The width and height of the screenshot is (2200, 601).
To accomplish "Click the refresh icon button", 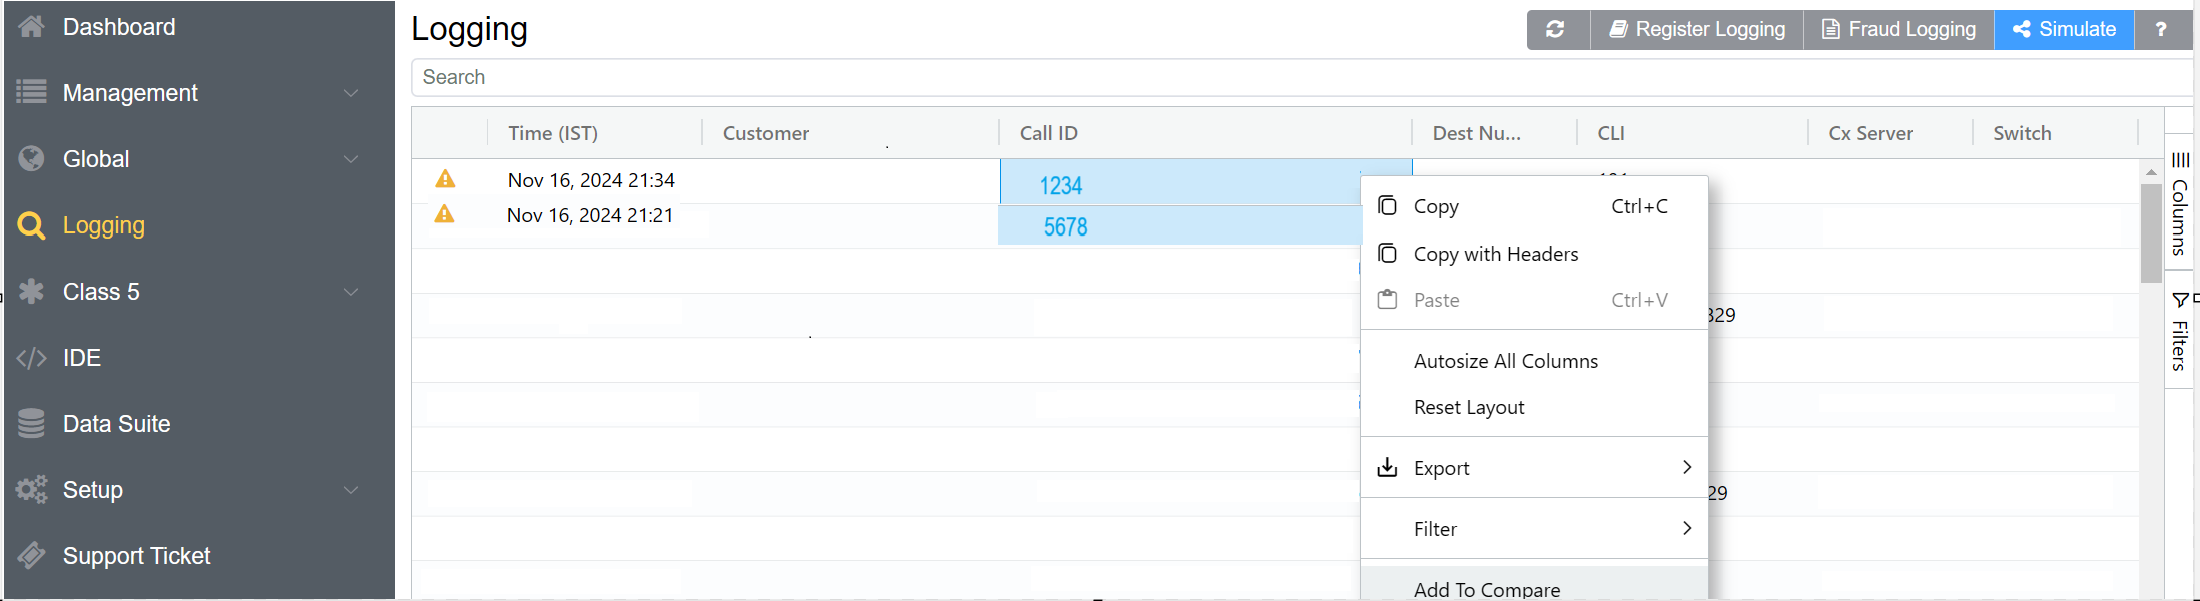I will pos(1556,29).
